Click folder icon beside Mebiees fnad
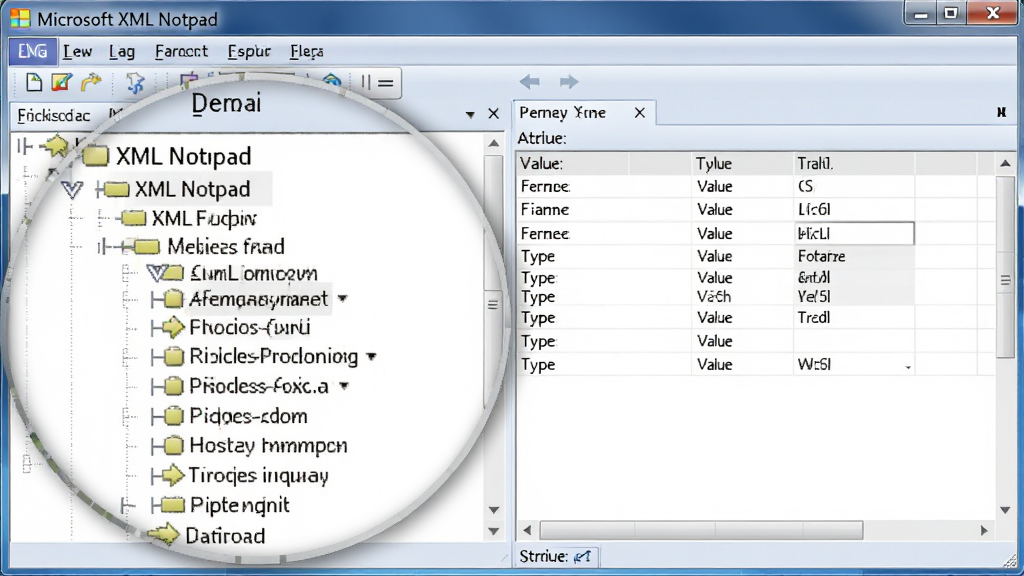Image resolution: width=1024 pixels, height=576 pixels. pos(146,246)
